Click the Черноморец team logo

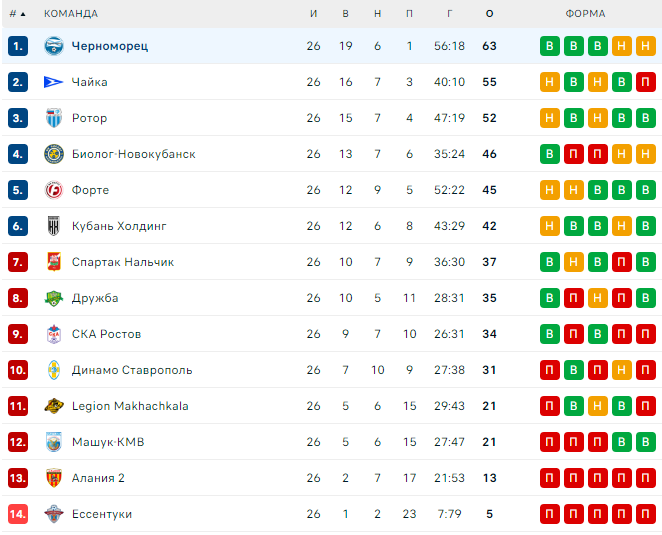(54, 46)
